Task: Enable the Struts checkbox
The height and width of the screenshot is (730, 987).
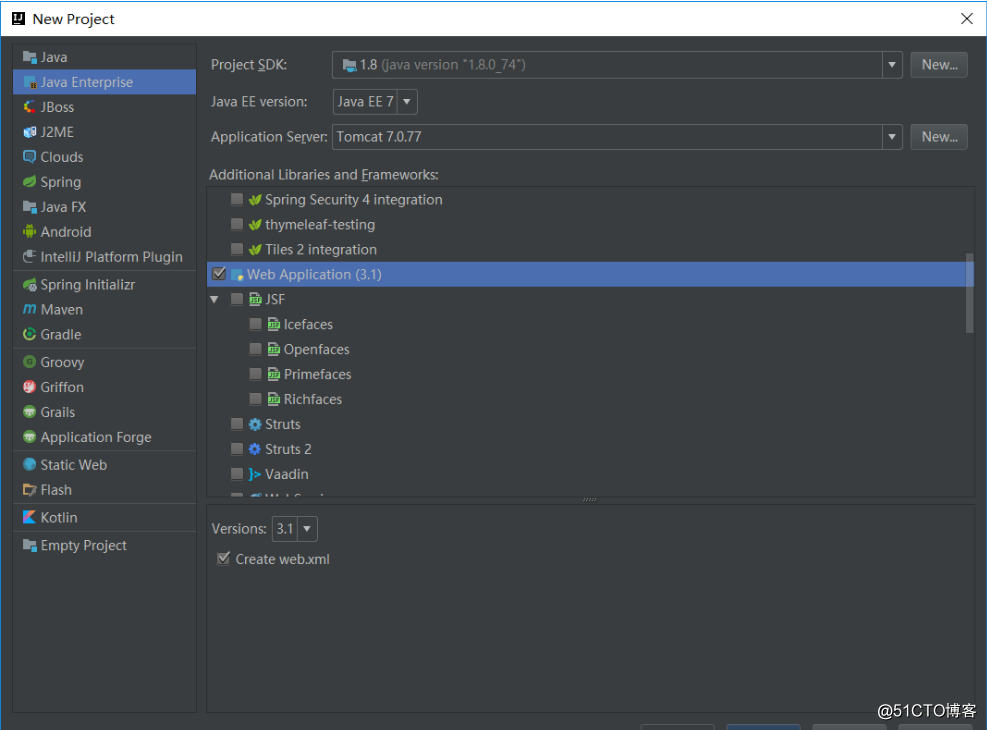Action: 237,424
